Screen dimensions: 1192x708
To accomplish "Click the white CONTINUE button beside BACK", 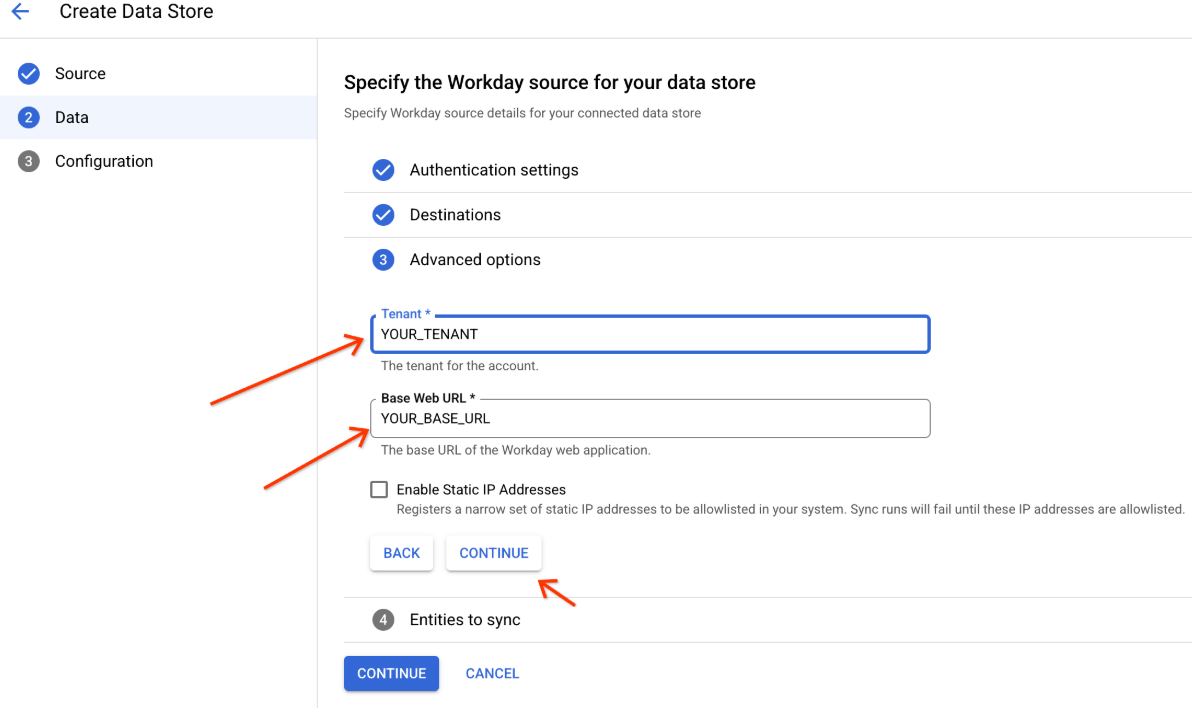I will [493, 553].
